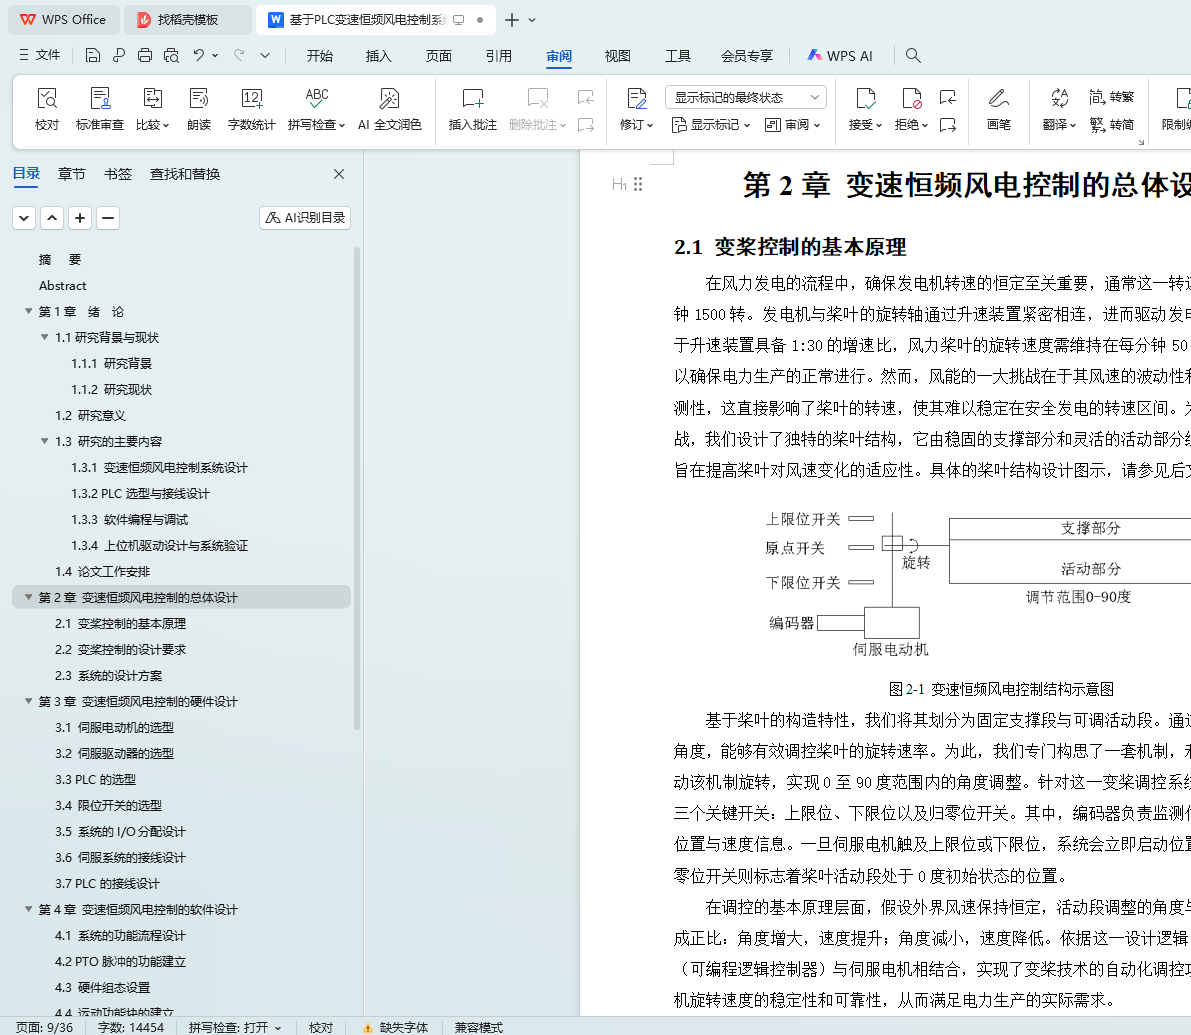Open the search magnifier in menu bar

[x=913, y=55]
